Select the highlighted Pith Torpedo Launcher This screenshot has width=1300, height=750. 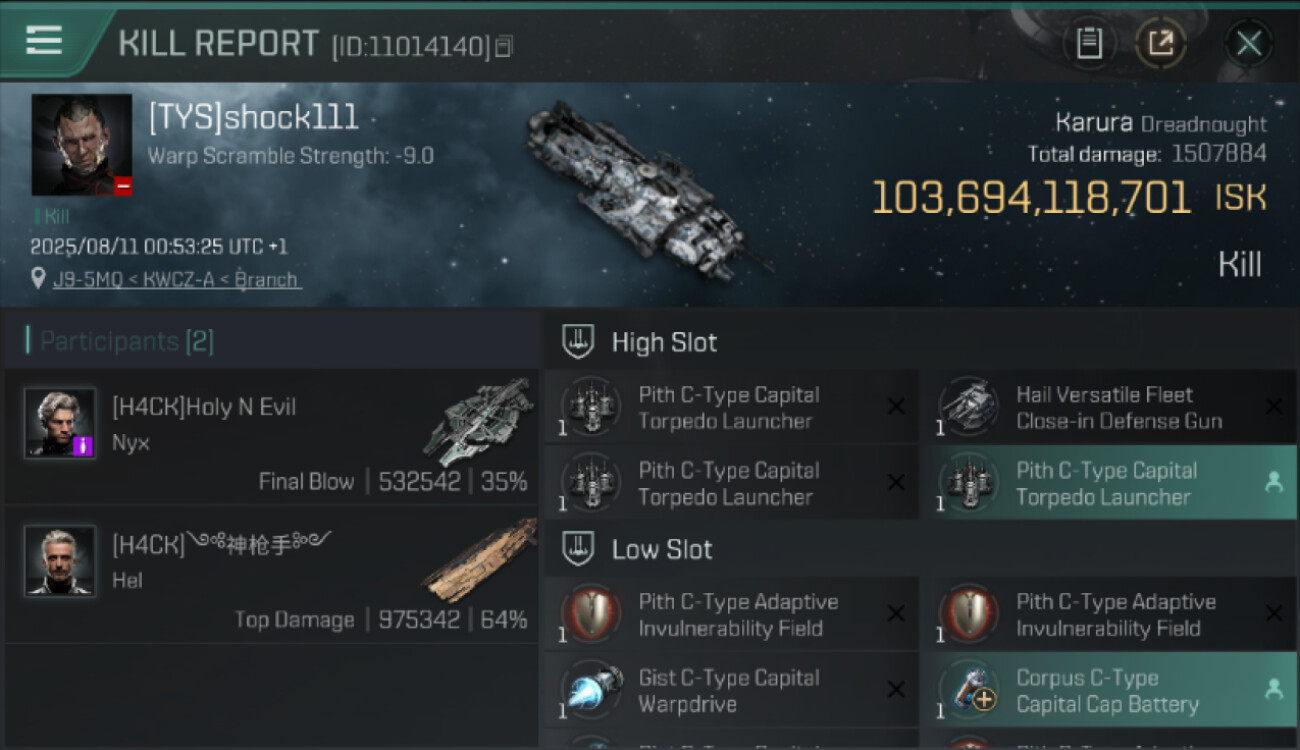tap(1107, 484)
